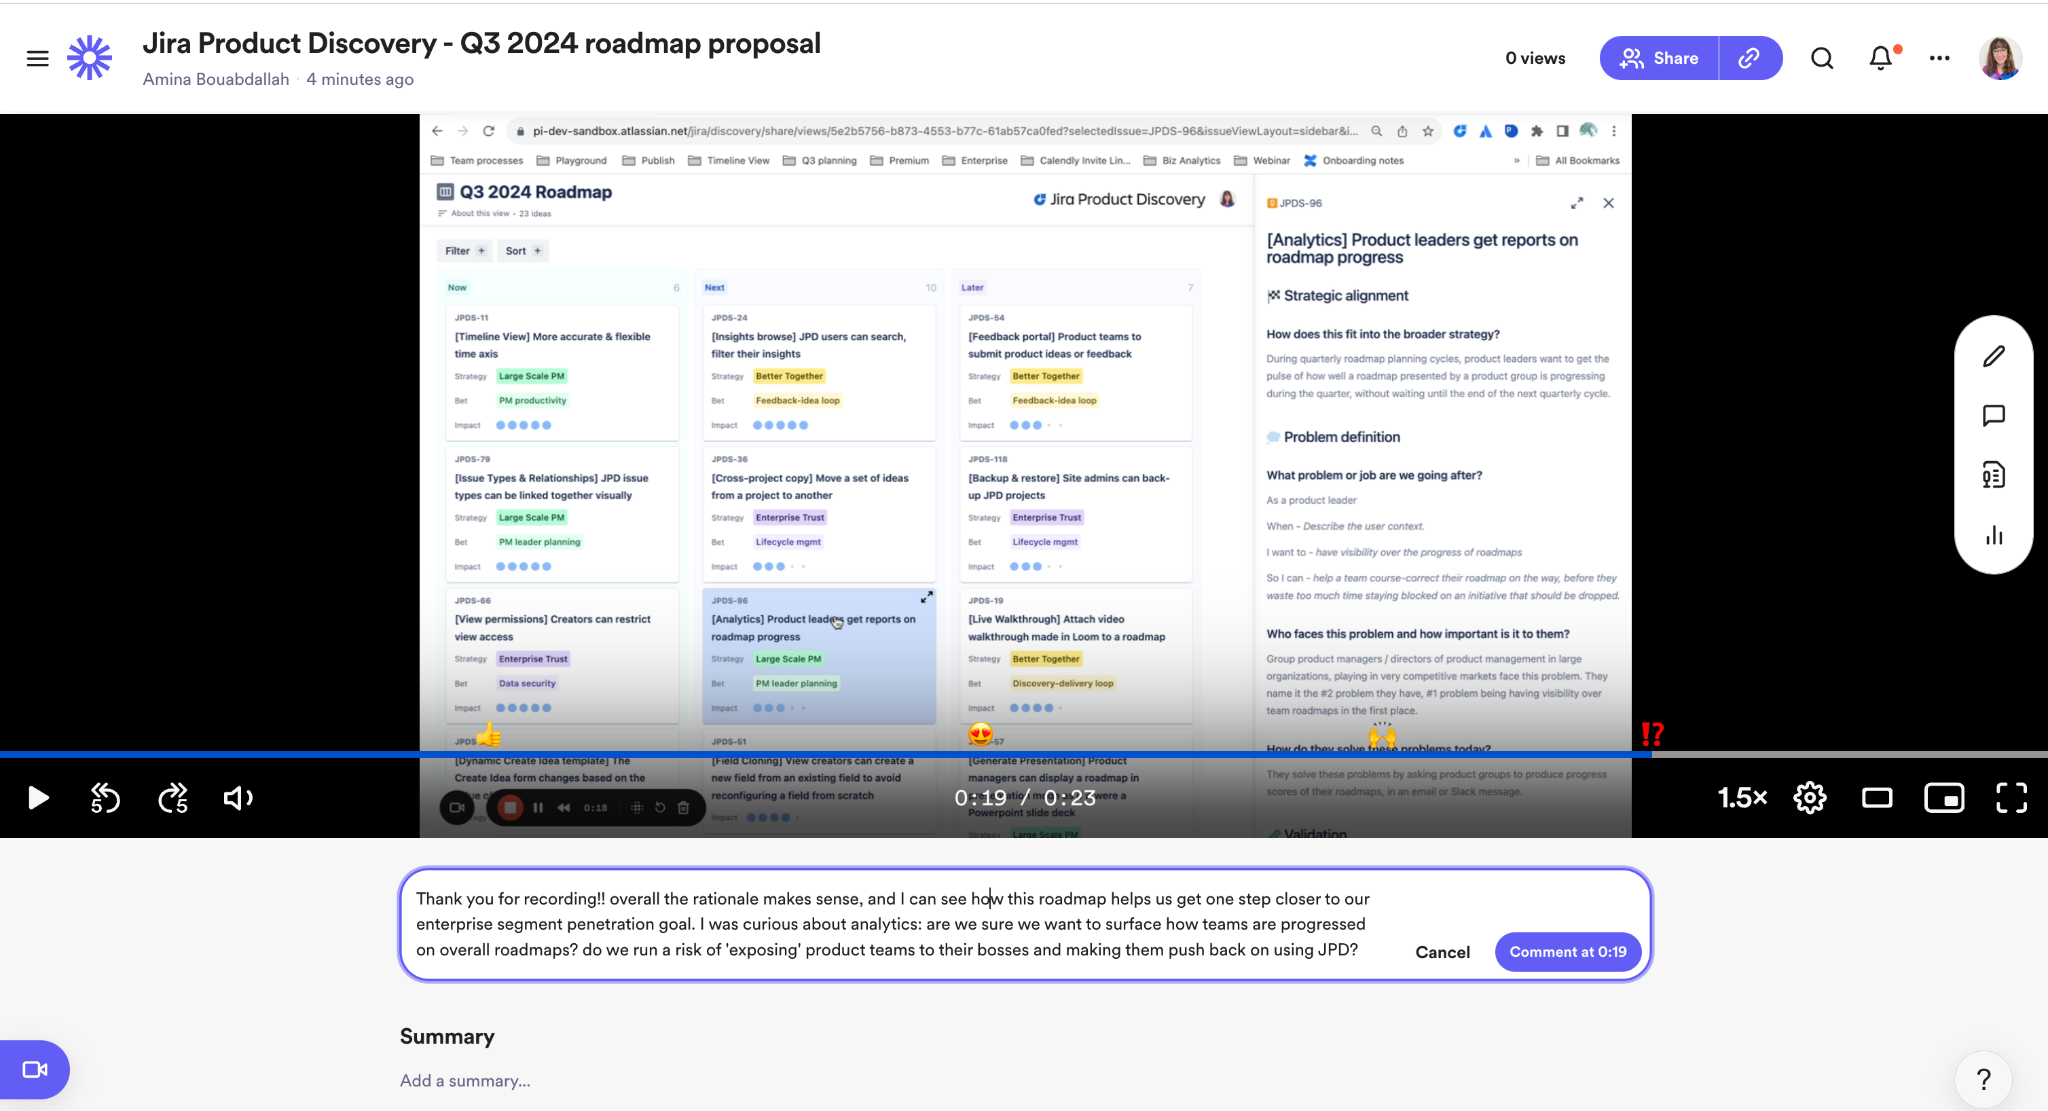Open playback speed 1.5x menu
Screen dimensions: 2048x1111
(x=1742, y=797)
